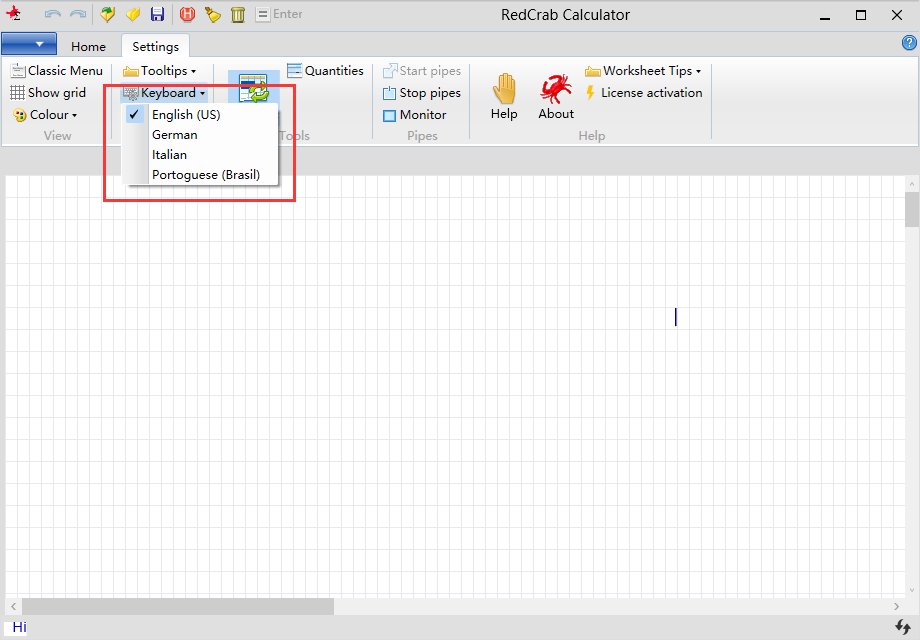
Task: Open About with the red crab icon
Action: (x=556, y=96)
